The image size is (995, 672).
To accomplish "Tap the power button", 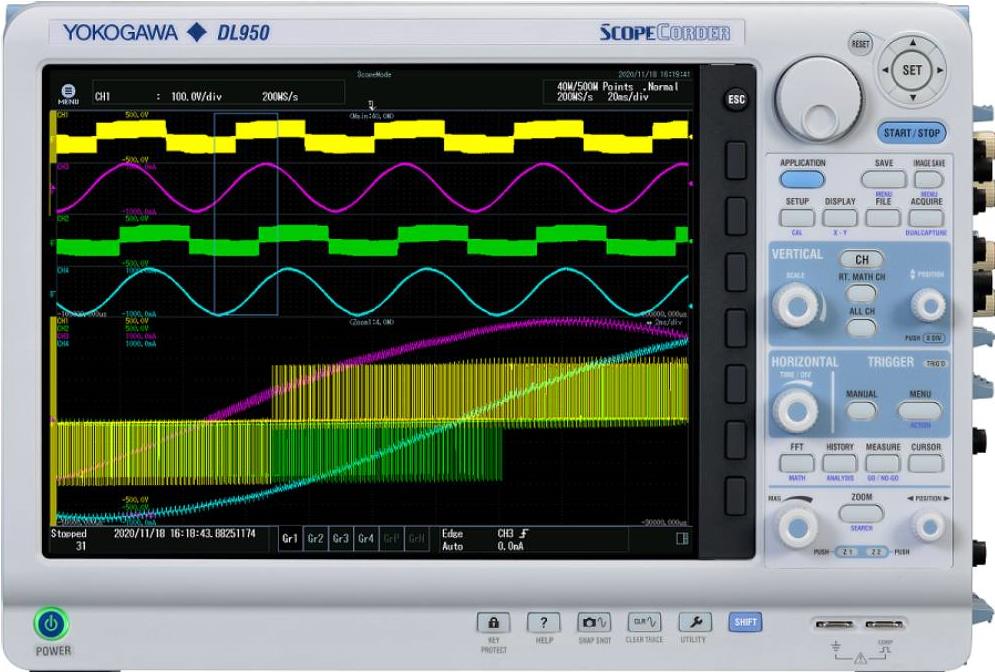I will pyautogui.click(x=51, y=624).
